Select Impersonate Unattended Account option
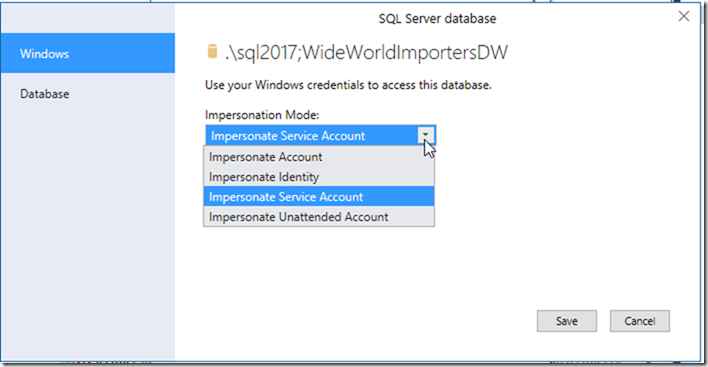708x367 pixels. 319,217
